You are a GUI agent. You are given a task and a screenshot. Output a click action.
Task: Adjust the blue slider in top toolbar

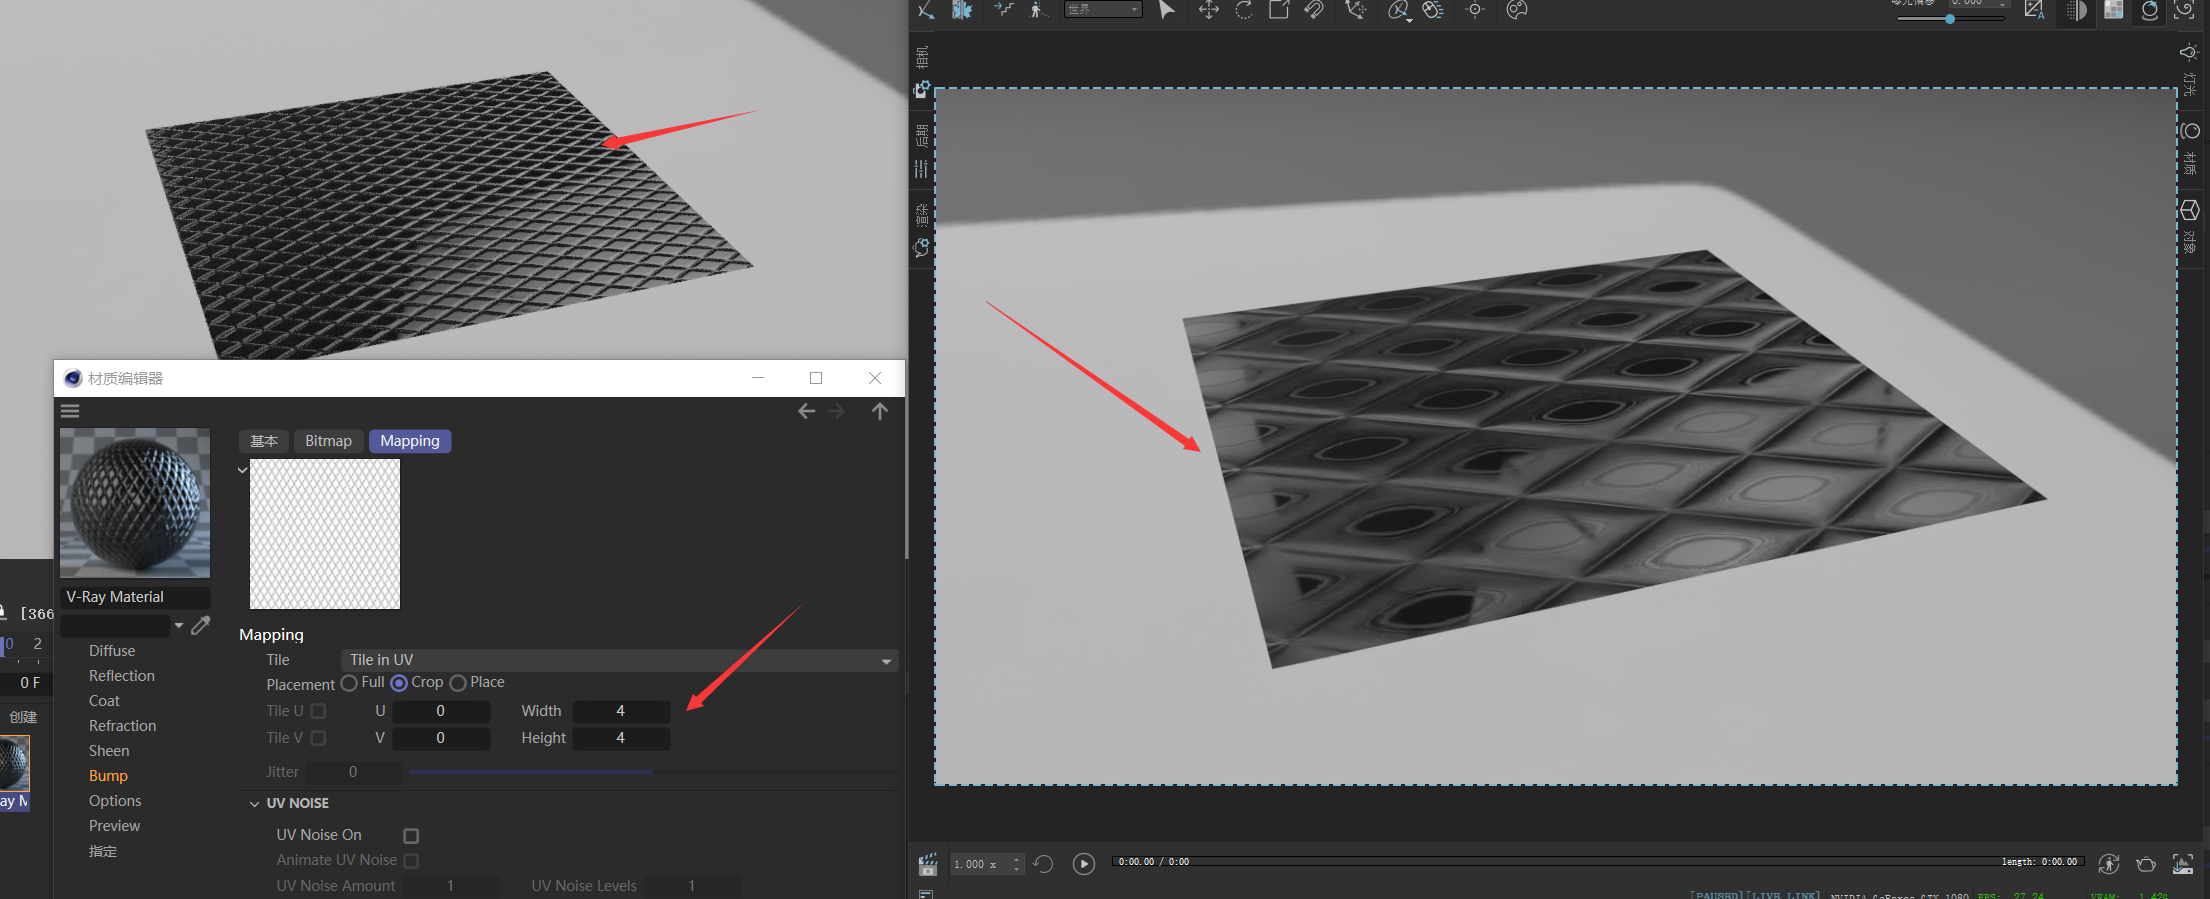(1950, 18)
